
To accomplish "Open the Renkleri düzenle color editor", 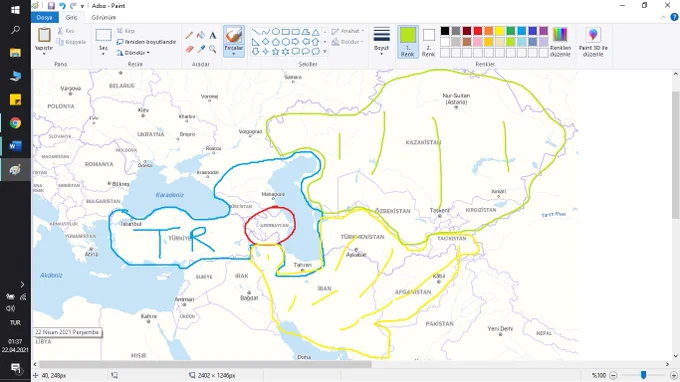I will click(x=560, y=41).
